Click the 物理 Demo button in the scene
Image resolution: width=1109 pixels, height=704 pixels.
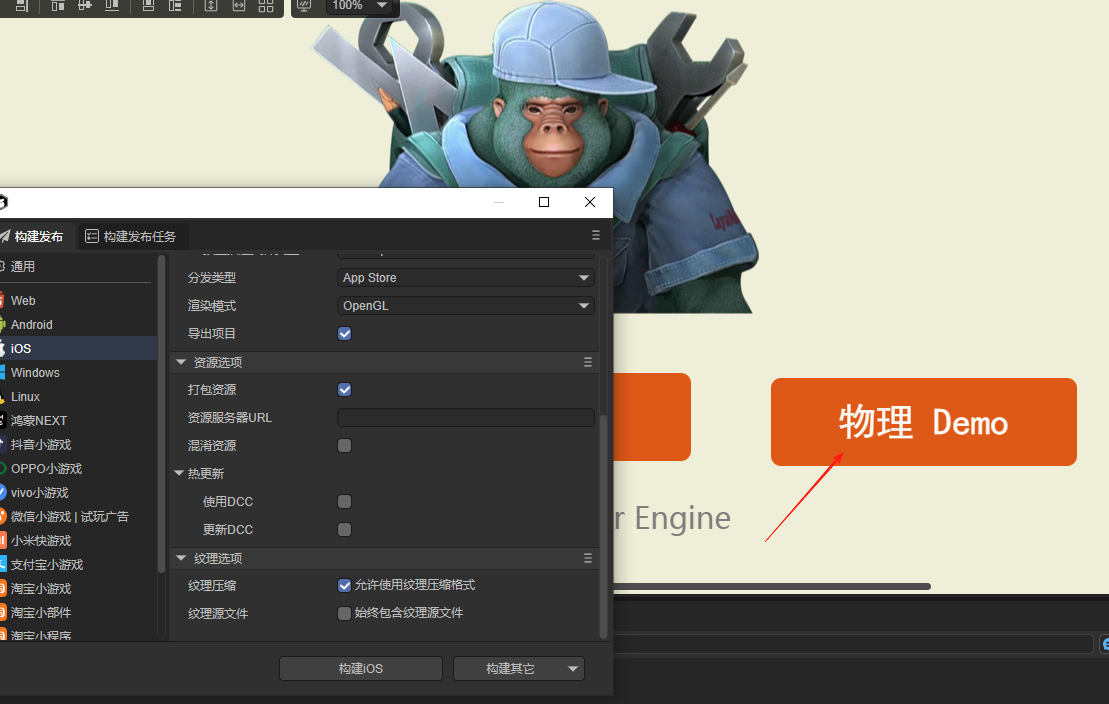924,422
